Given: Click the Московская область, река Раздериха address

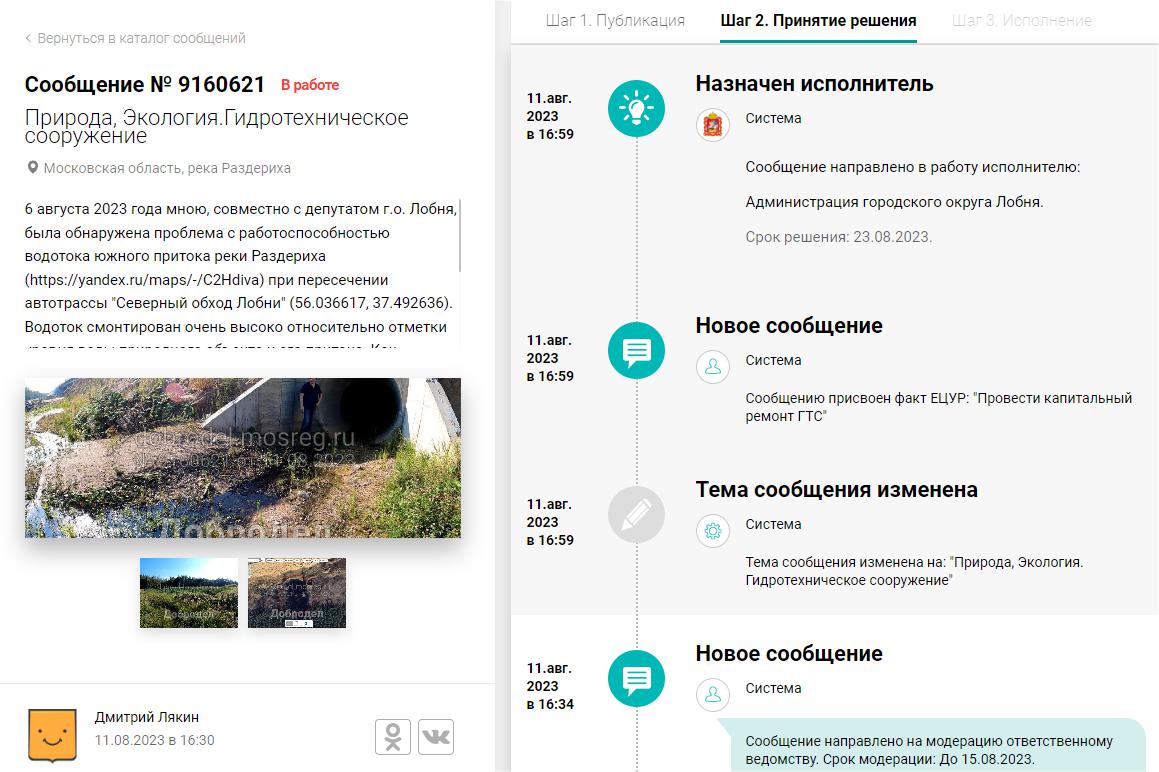Looking at the screenshot, I should coord(167,168).
